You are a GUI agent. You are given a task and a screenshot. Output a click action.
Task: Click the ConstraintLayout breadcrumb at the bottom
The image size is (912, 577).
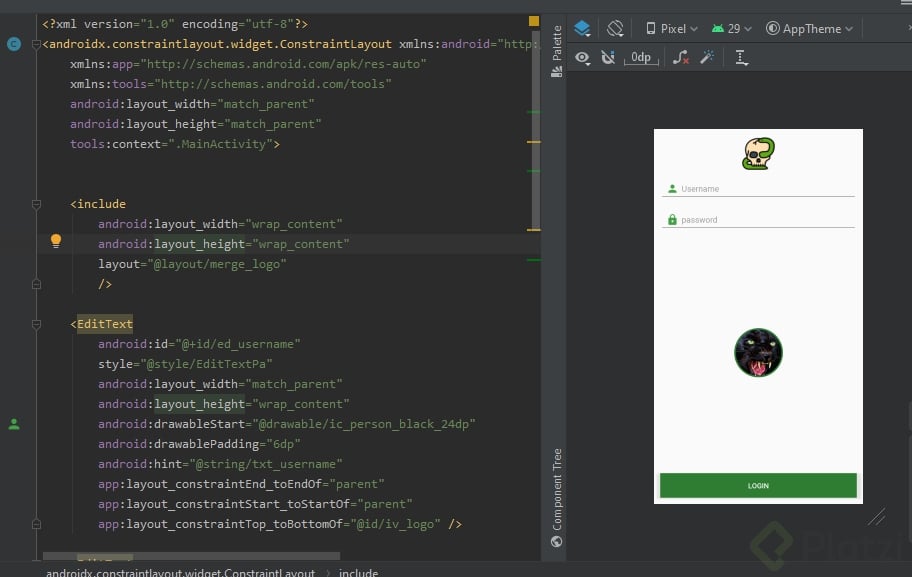click(x=180, y=573)
